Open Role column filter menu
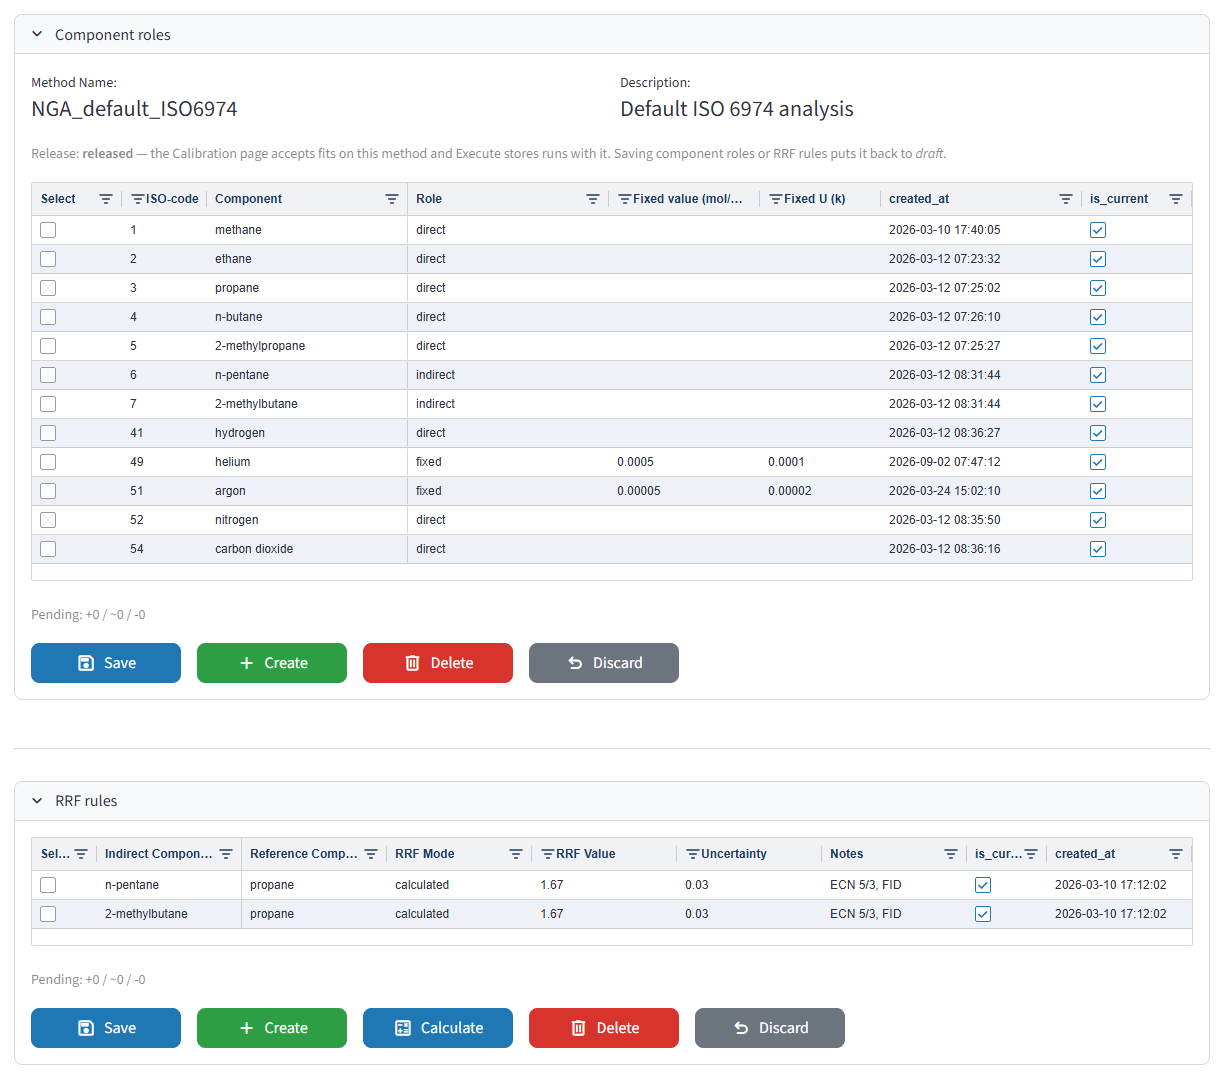Screen dimensions: 1224x1078 coord(593,199)
